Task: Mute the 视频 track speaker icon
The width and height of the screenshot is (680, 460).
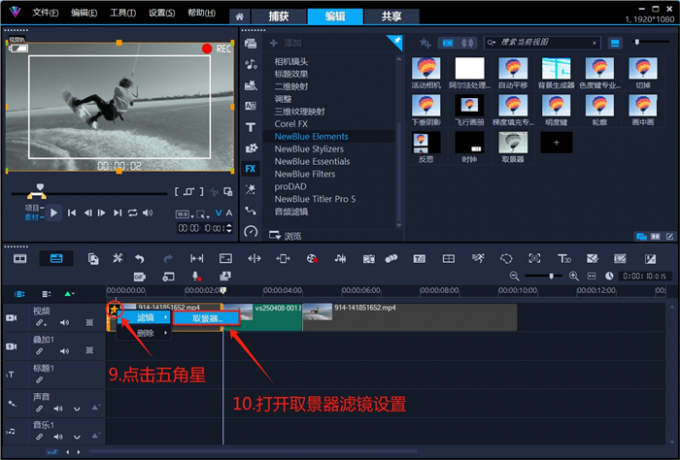Action: 65,323
